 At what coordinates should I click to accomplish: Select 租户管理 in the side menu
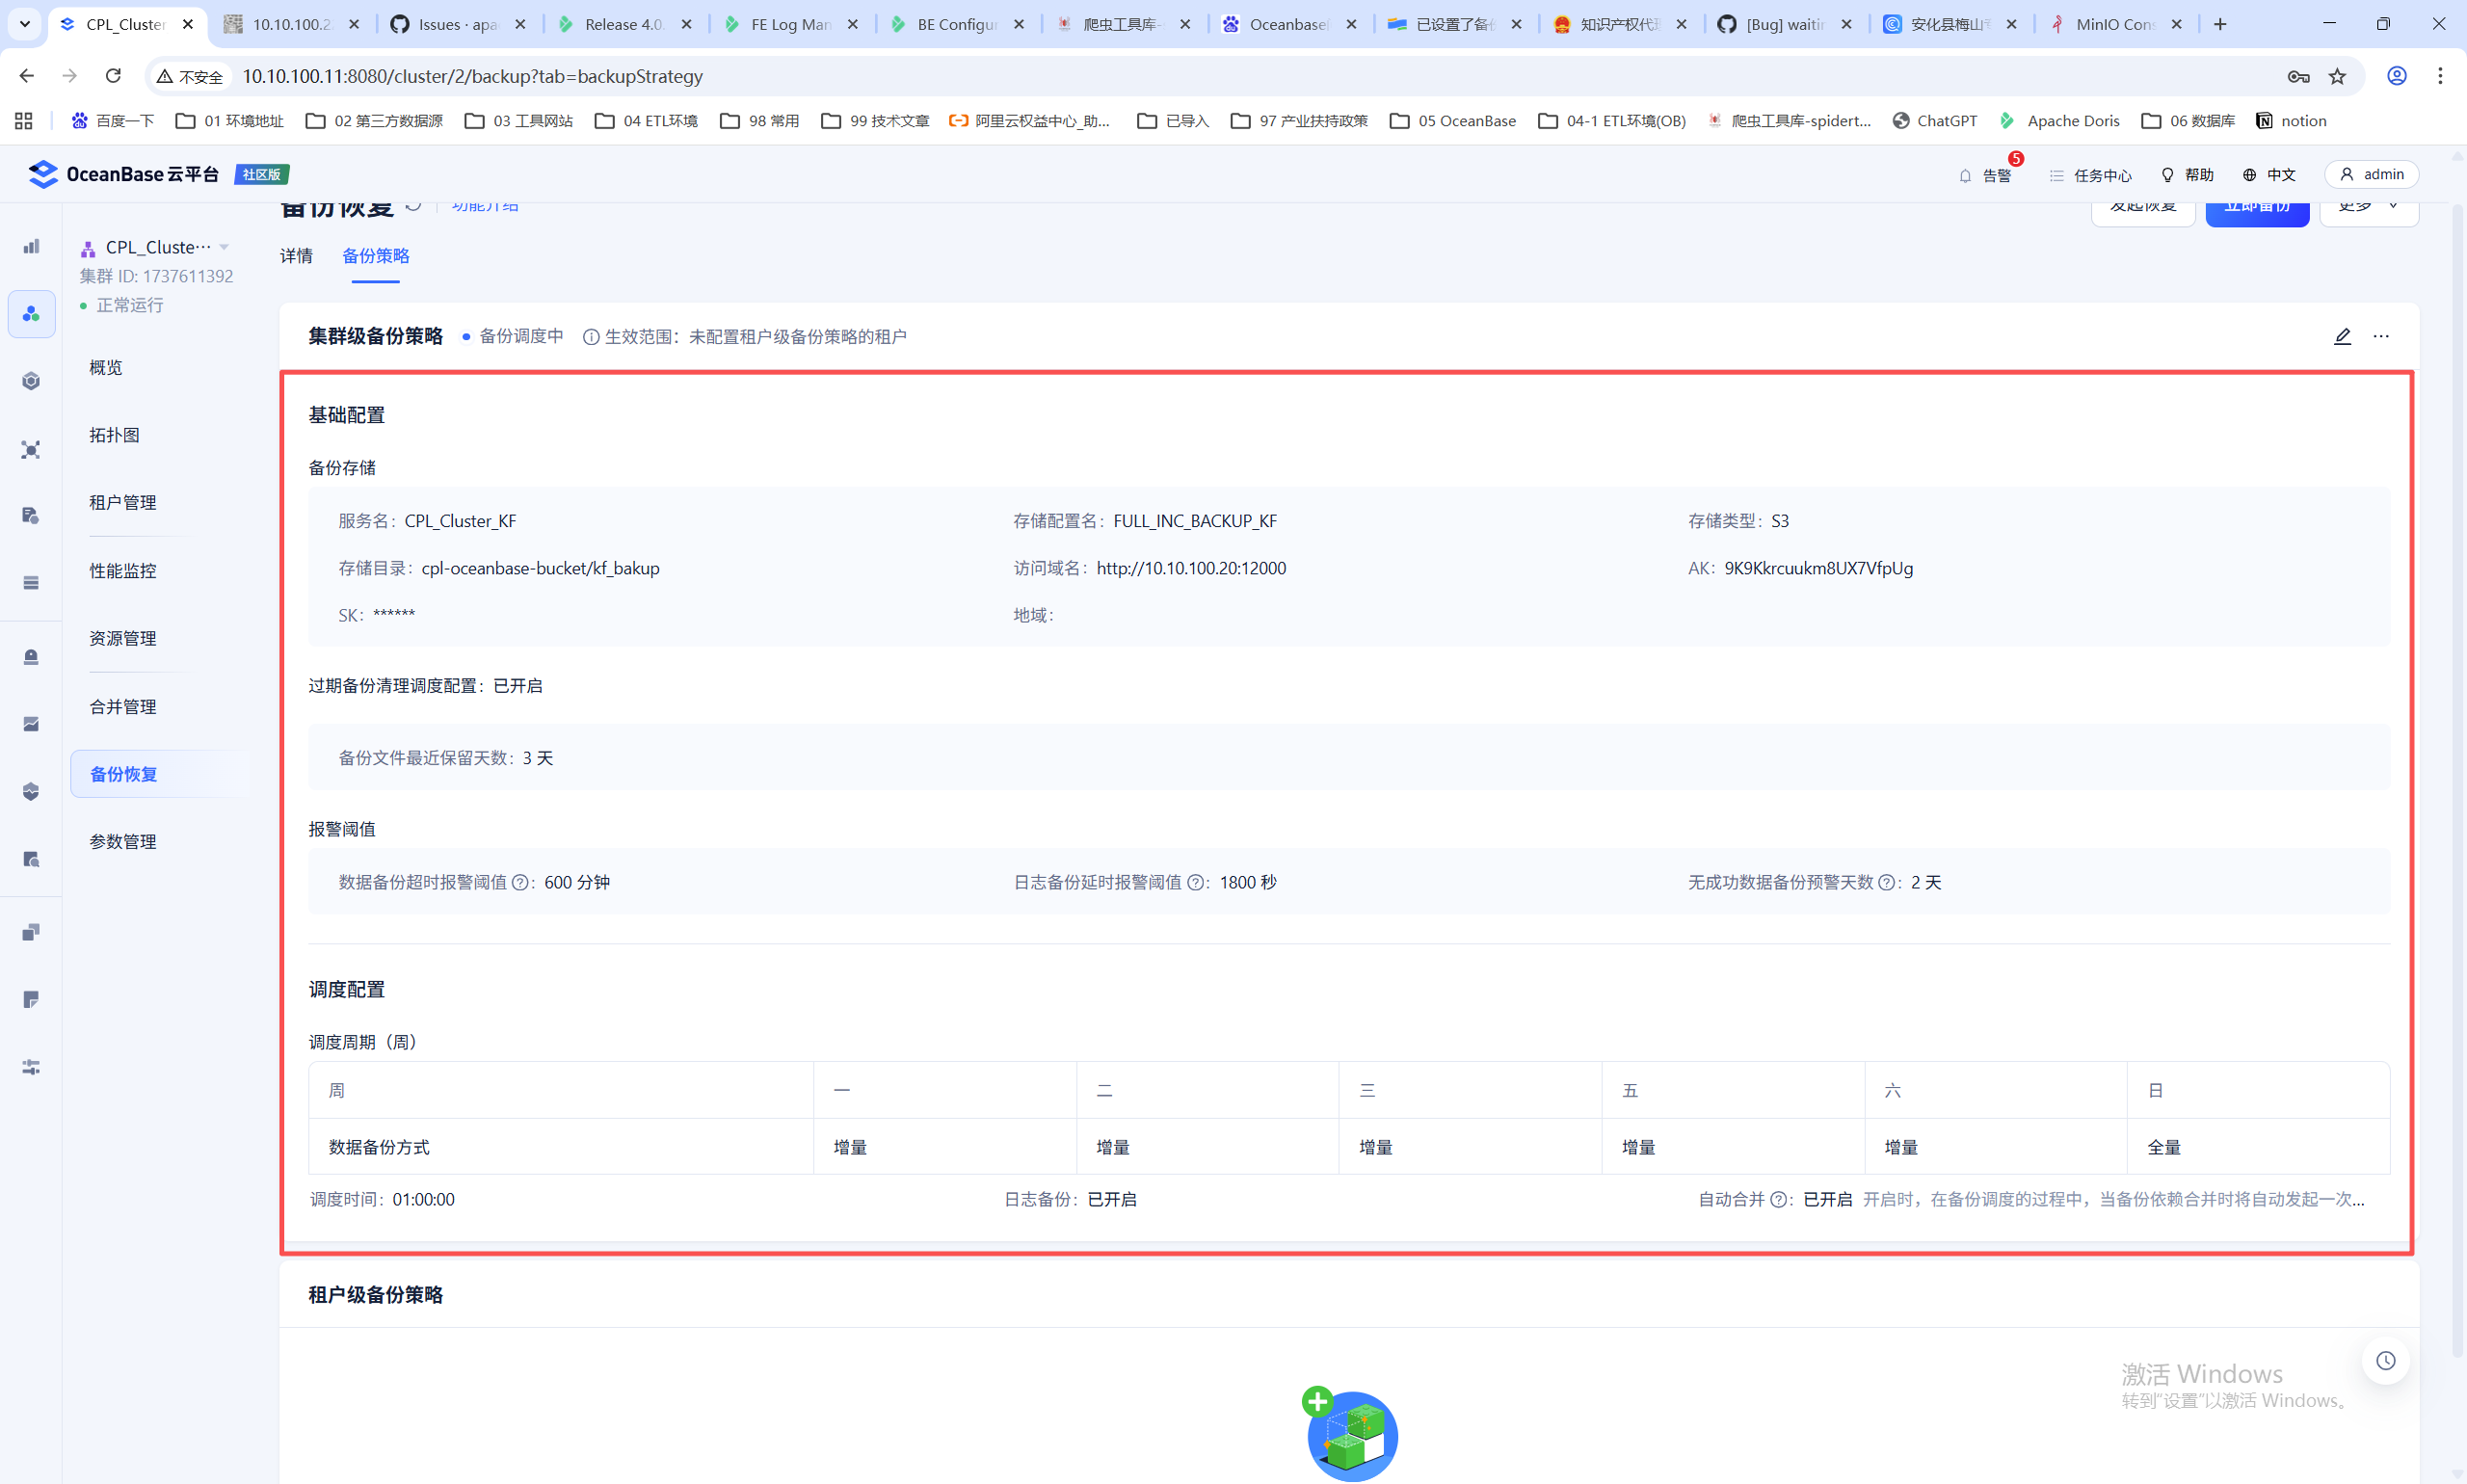pyautogui.click(x=123, y=502)
